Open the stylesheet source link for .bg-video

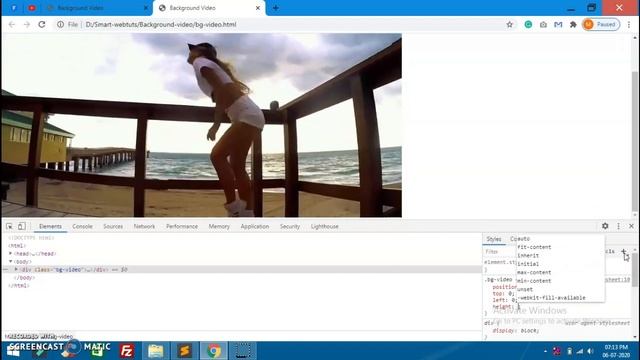coord(618,280)
